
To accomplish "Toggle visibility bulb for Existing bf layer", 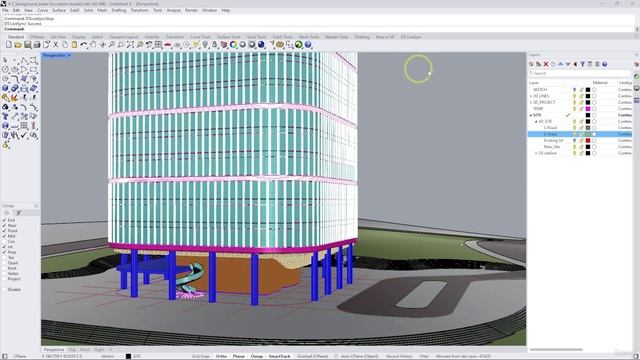I will 574,140.
